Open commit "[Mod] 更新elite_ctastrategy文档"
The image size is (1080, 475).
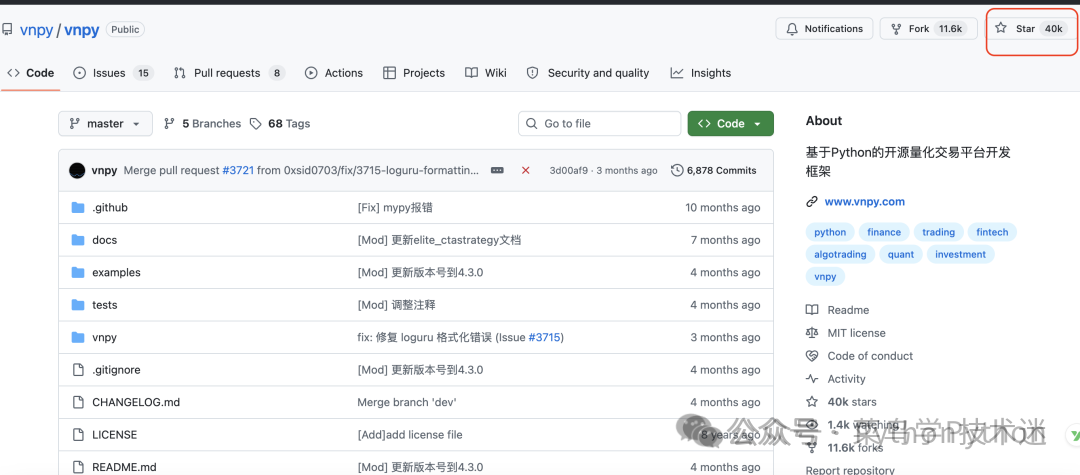[439, 240]
